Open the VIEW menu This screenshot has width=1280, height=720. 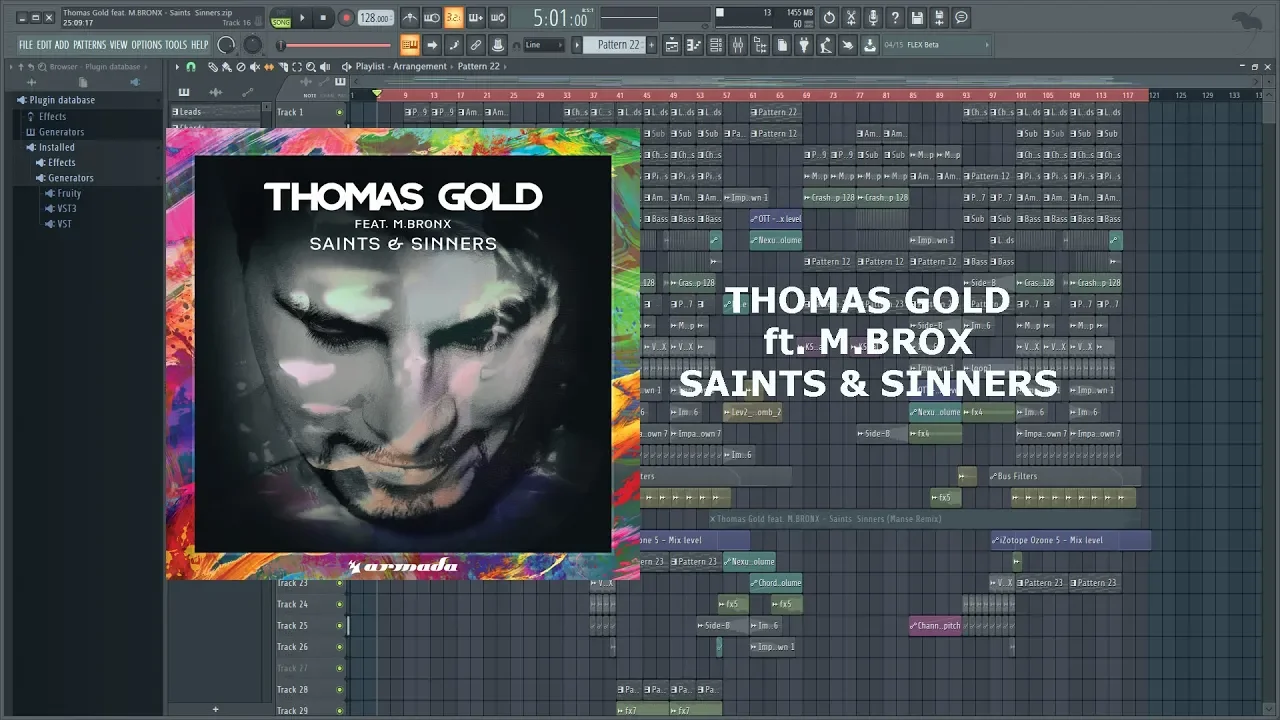[x=118, y=45]
